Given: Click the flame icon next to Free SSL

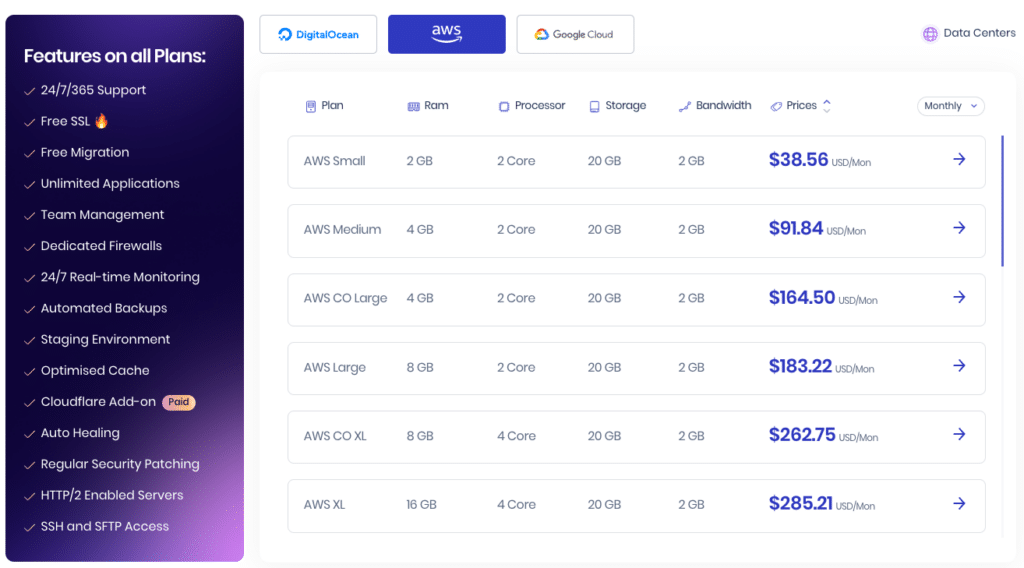Looking at the screenshot, I should pyautogui.click(x=101, y=121).
